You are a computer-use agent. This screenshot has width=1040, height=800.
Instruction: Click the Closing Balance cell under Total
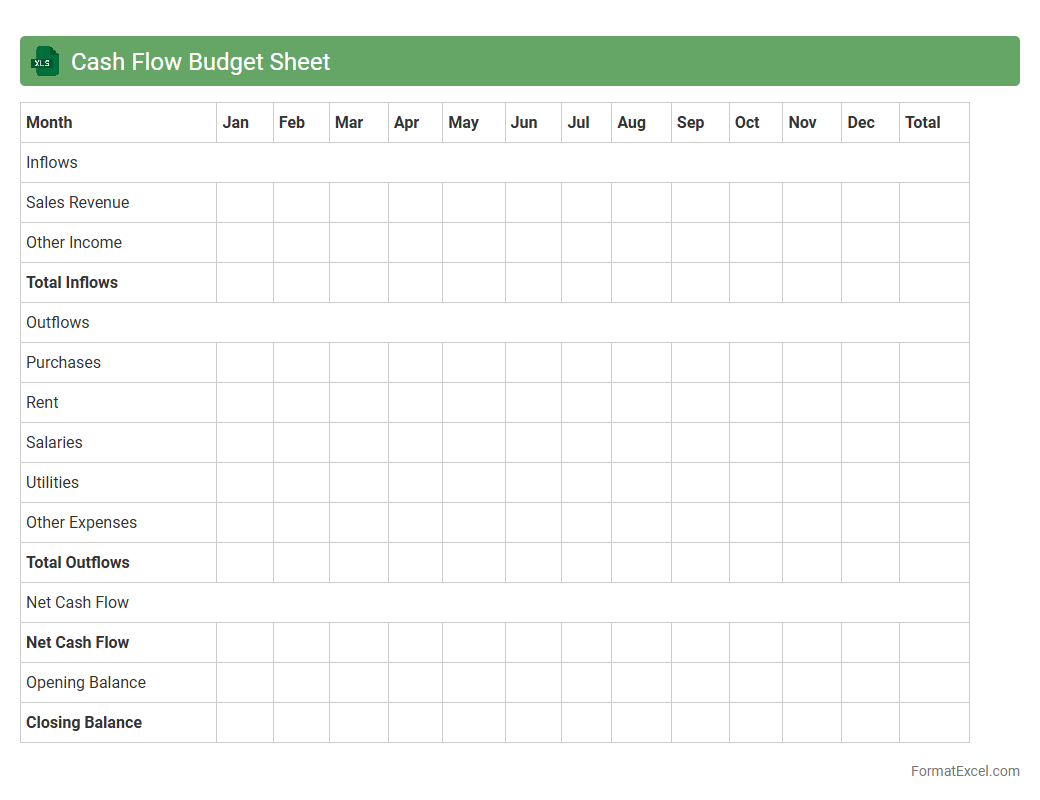(934, 723)
